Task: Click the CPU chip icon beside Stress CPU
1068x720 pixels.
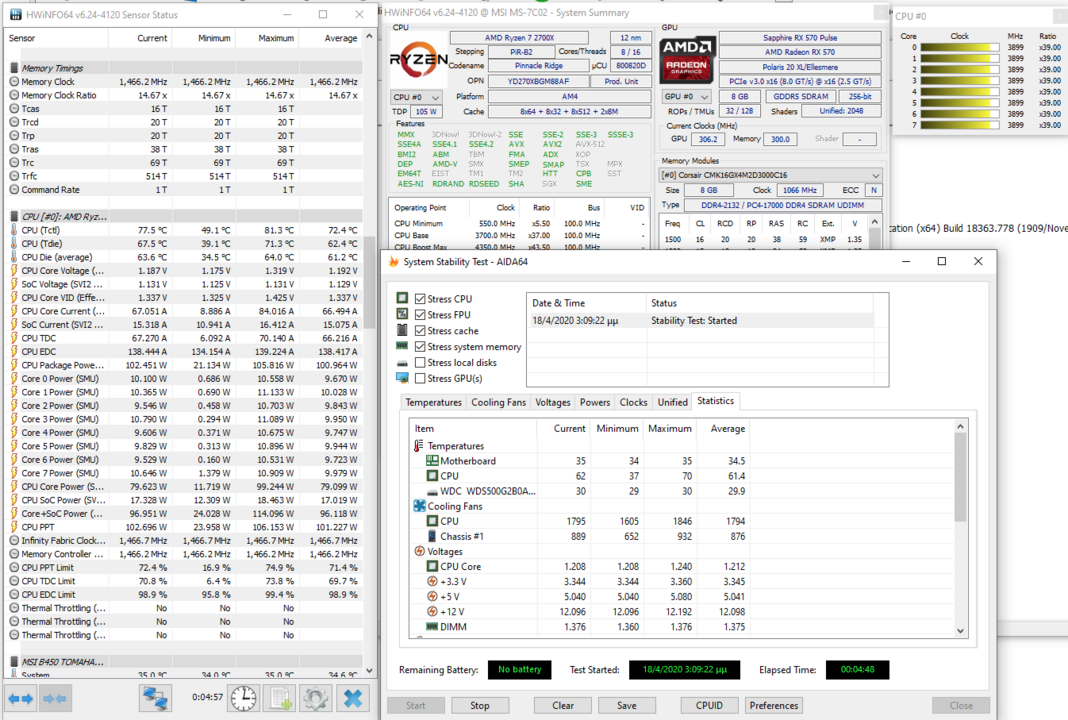Action: click(x=403, y=298)
